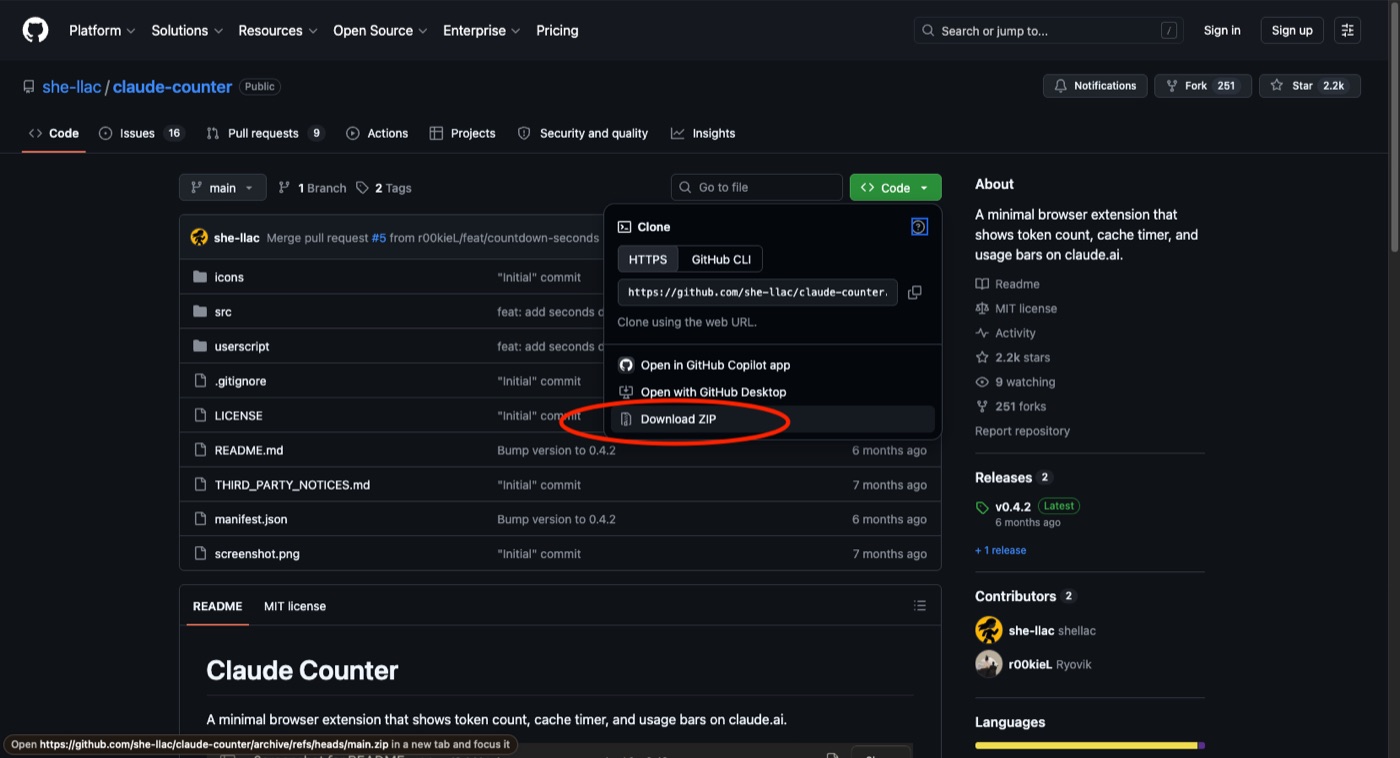Image resolution: width=1400 pixels, height=758 pixels.
Task: Open pull request #5 link
Action: 379,238
